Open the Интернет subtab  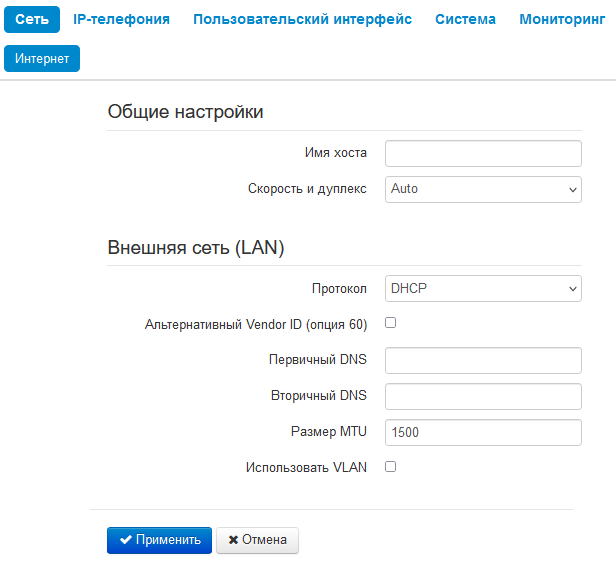pos(42,59)
